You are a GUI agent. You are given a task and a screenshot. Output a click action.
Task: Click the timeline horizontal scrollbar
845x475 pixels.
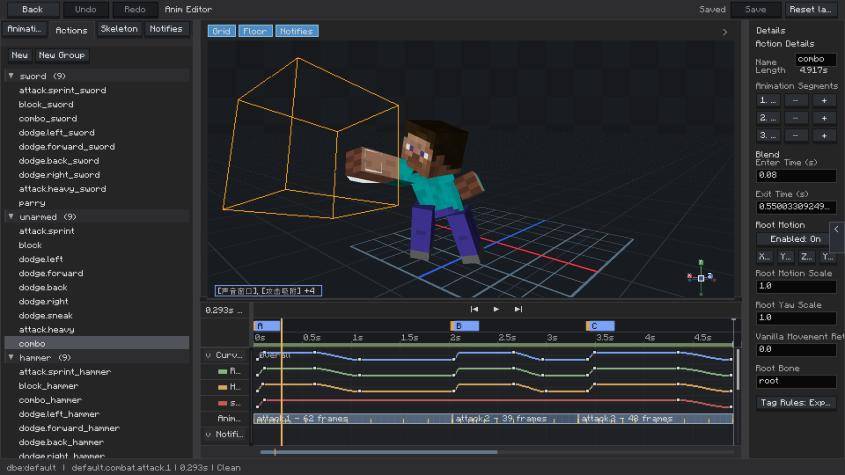378,452
